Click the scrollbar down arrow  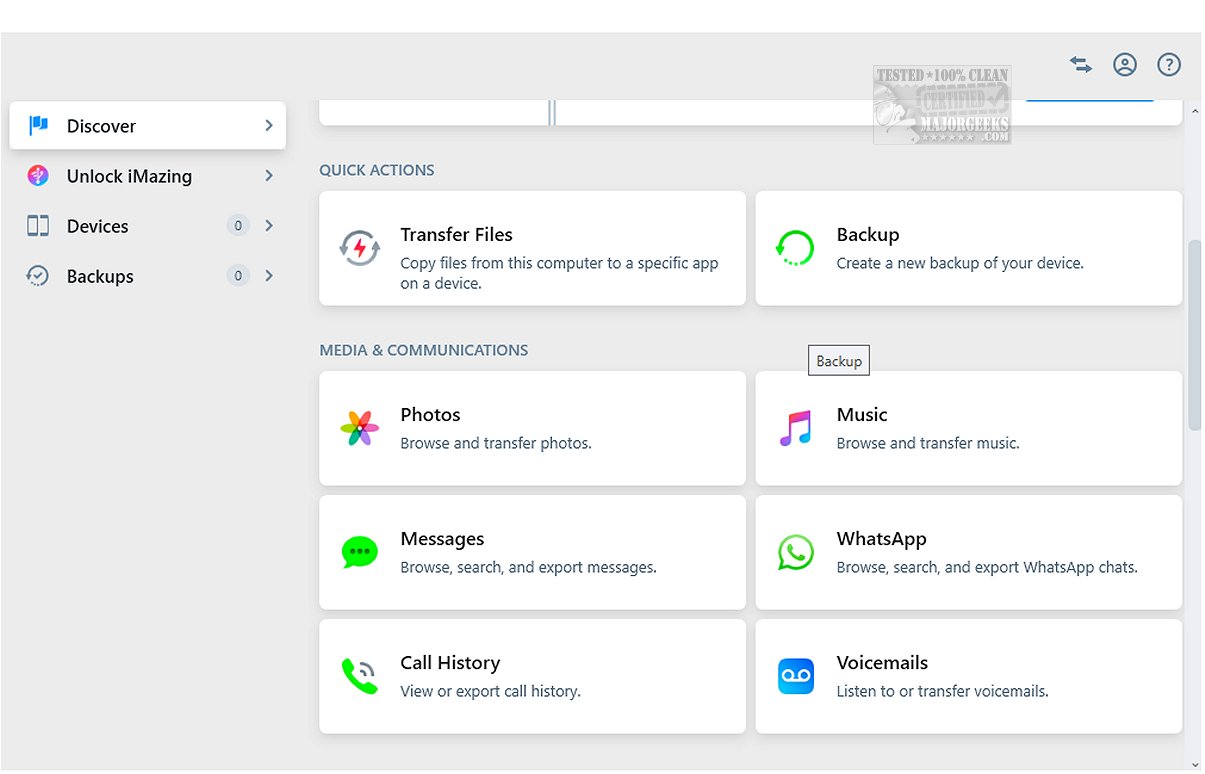[1194, 764]
